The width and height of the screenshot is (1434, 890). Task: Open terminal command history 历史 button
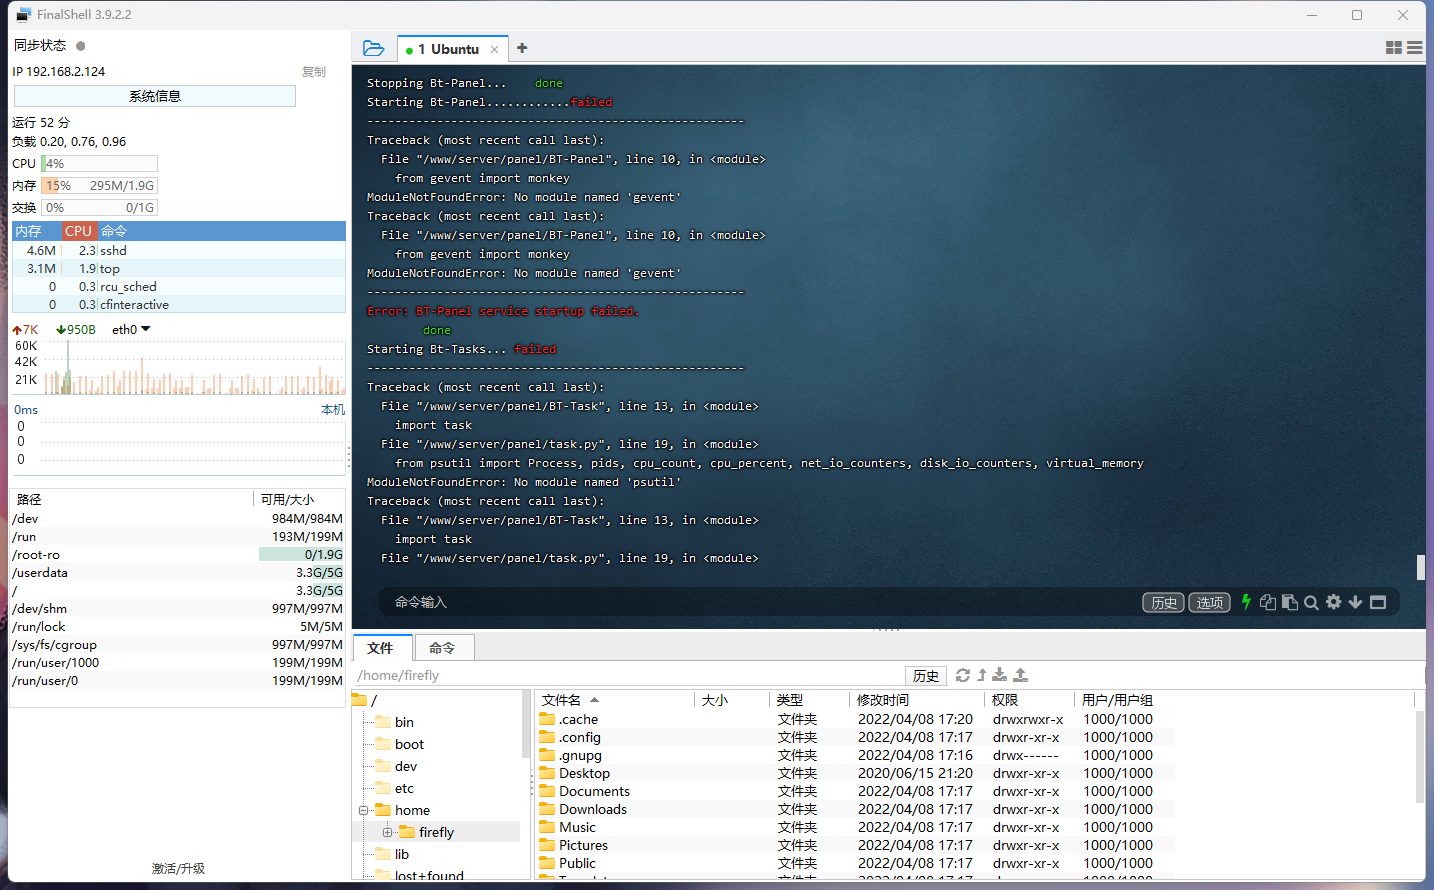[x=1164, y=602]
